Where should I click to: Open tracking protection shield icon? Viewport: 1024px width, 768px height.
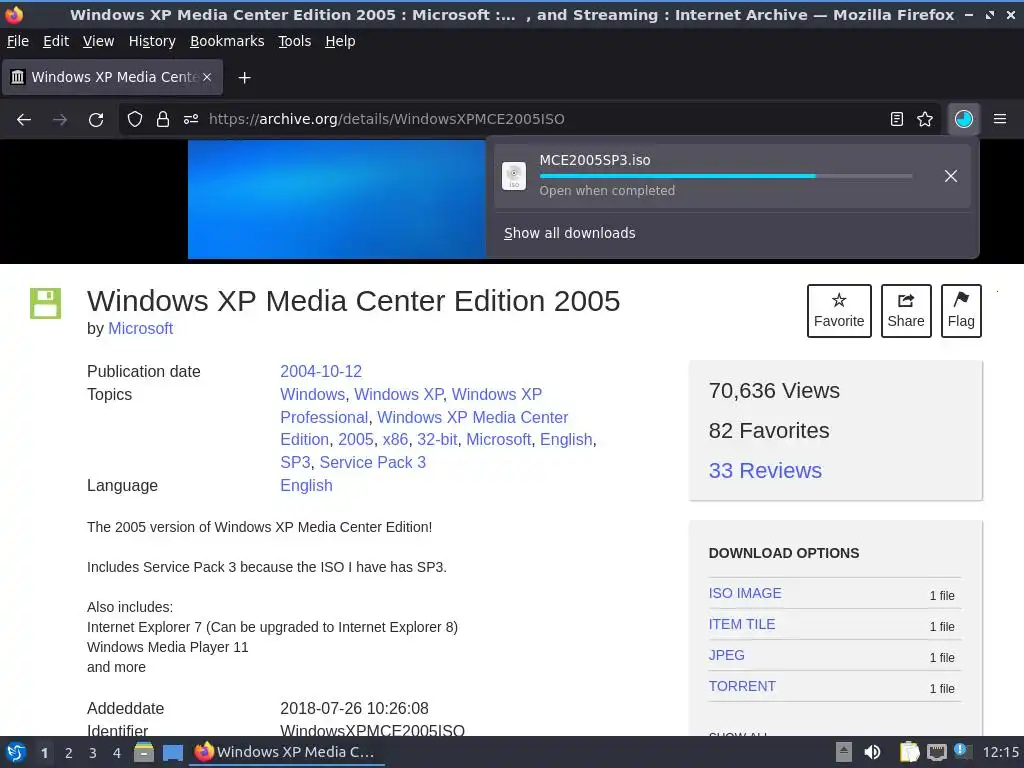click(135, 119)
